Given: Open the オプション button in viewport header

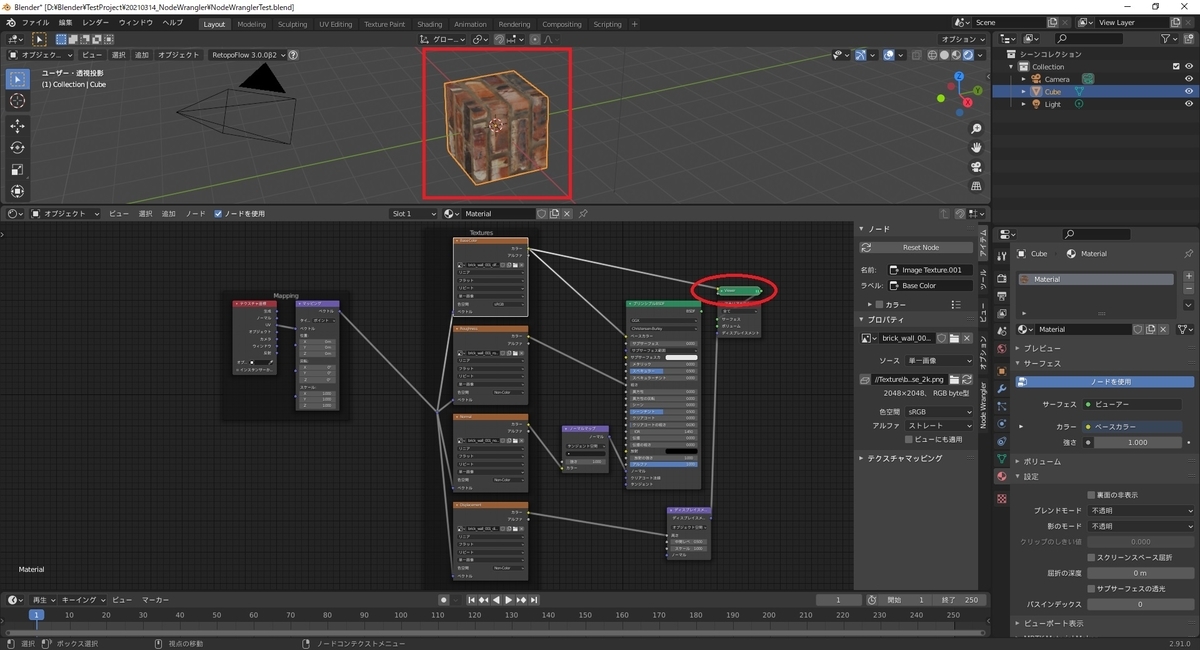Looking at the screenshot, I should [x=964, y=39].
